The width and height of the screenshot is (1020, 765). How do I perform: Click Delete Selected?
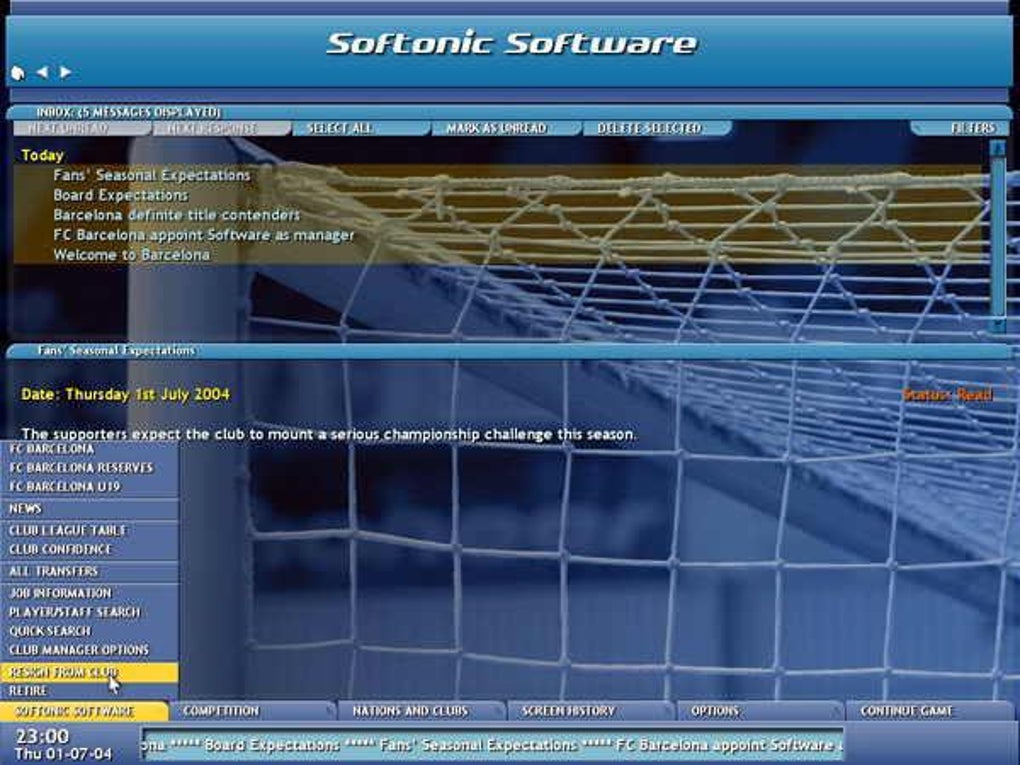[x=657, y=128]
